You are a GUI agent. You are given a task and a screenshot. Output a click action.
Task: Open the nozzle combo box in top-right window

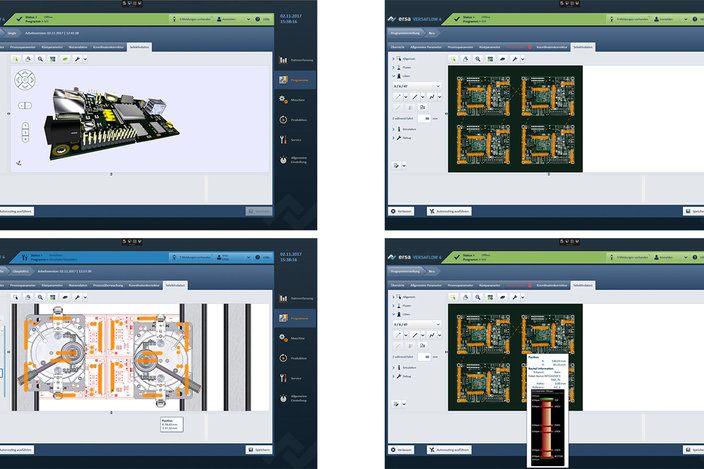(x=417, y=86)
